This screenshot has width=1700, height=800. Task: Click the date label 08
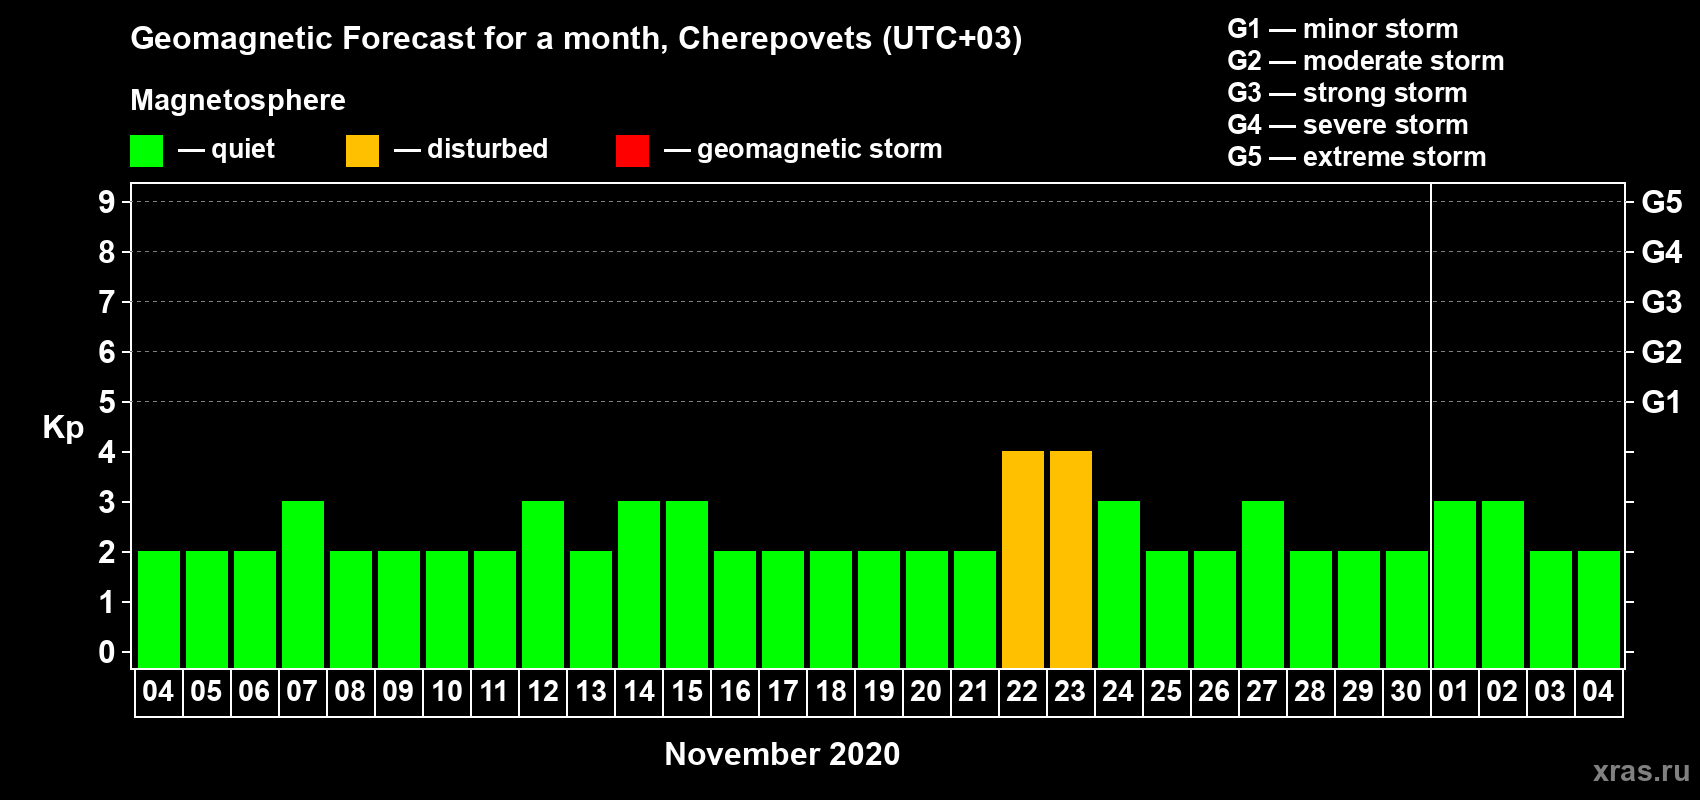pos(350,692)
